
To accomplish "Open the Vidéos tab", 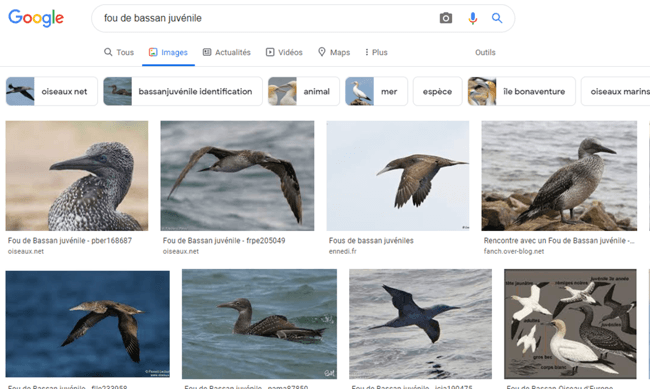I will point(284,52).
